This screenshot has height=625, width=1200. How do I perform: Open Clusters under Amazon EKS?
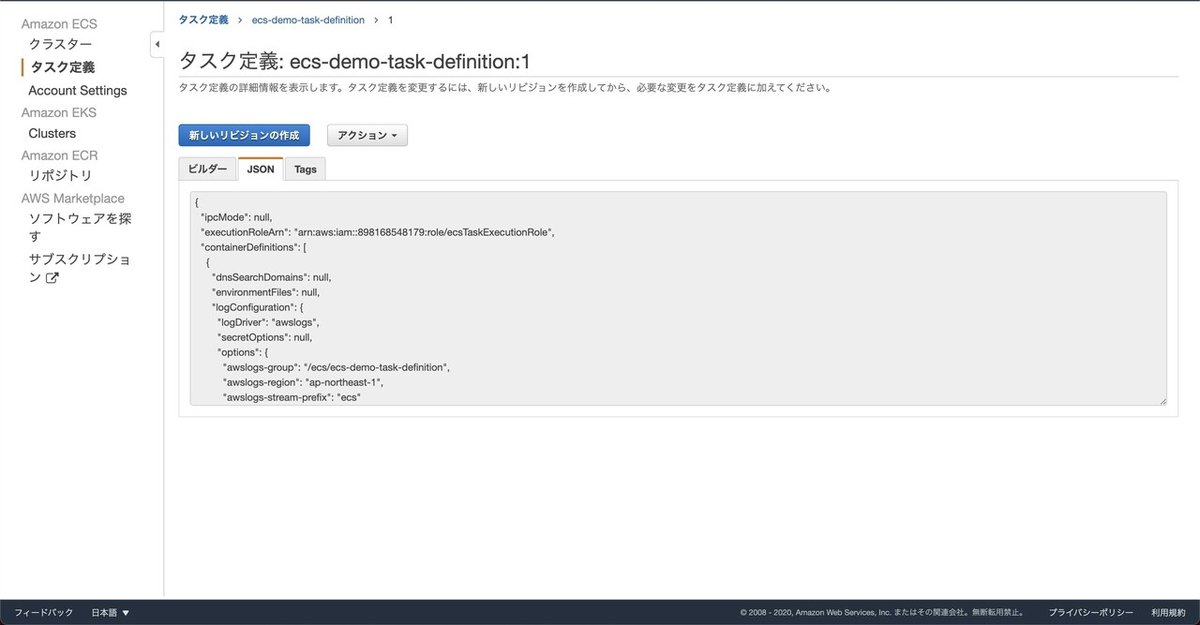pos(52,133)
